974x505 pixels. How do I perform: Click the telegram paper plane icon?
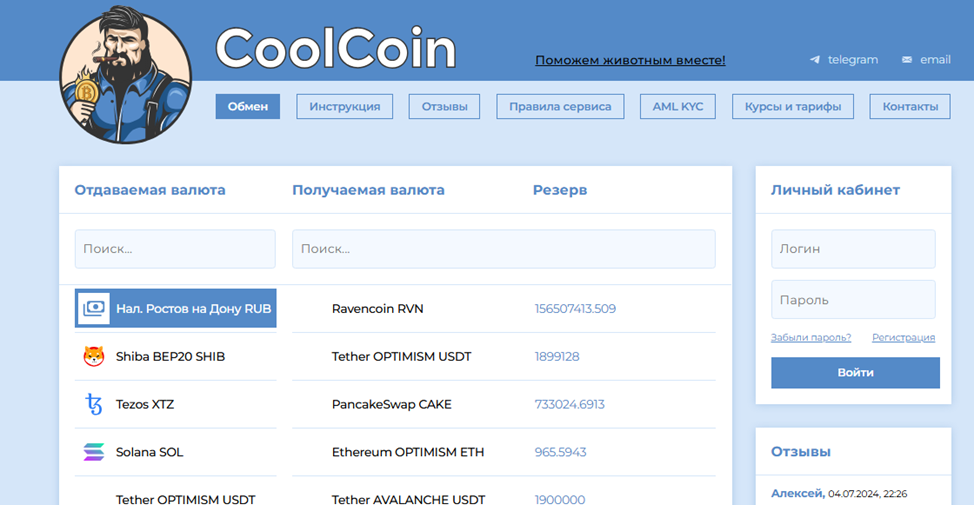pos(815,60)
